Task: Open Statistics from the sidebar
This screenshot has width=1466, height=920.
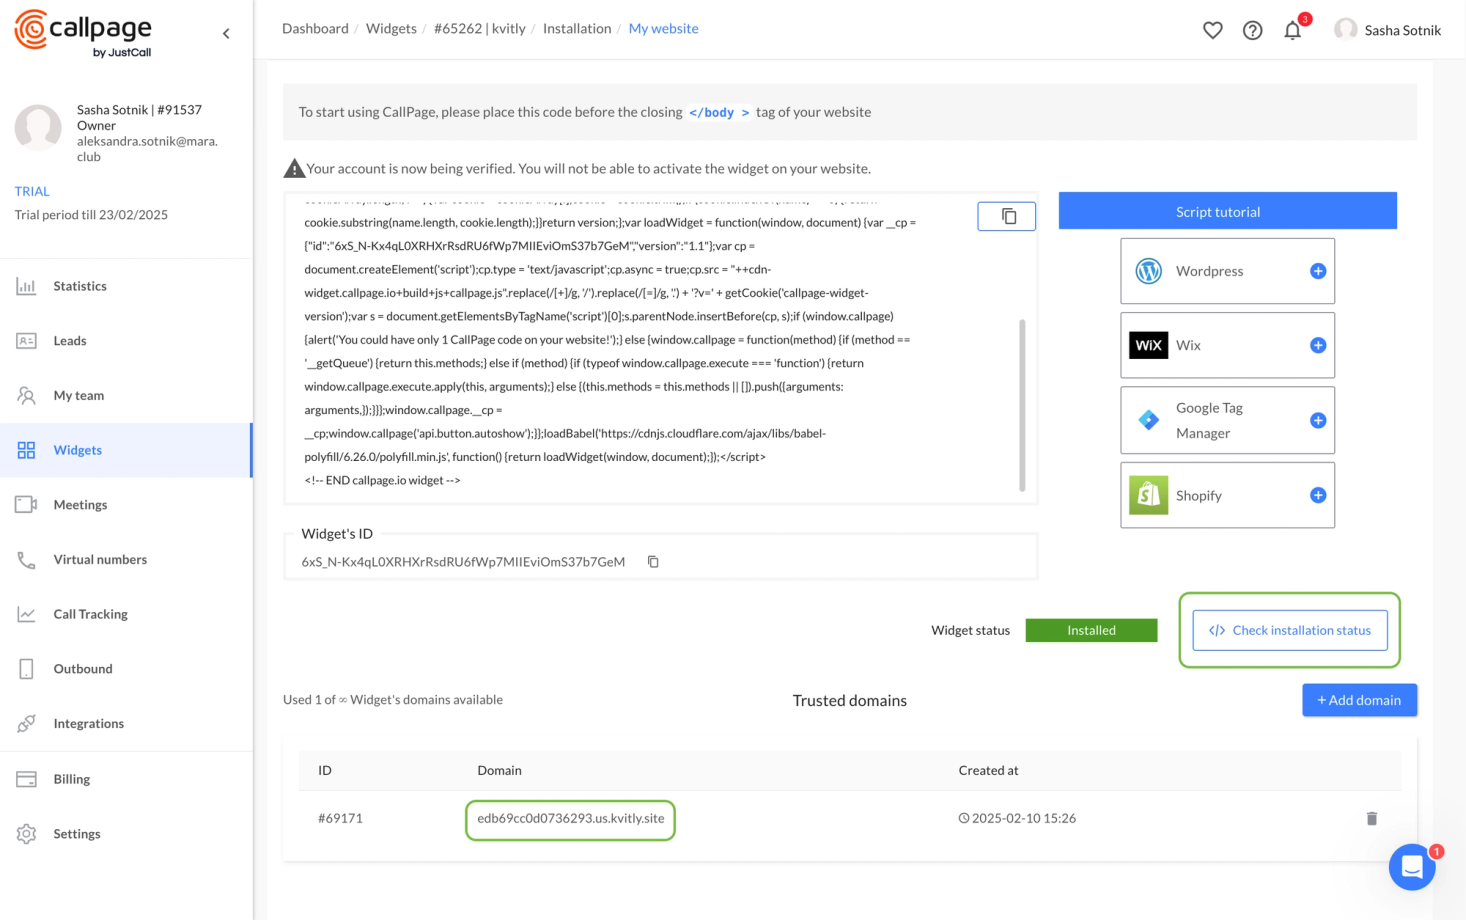Action: (x=126, y=286)
